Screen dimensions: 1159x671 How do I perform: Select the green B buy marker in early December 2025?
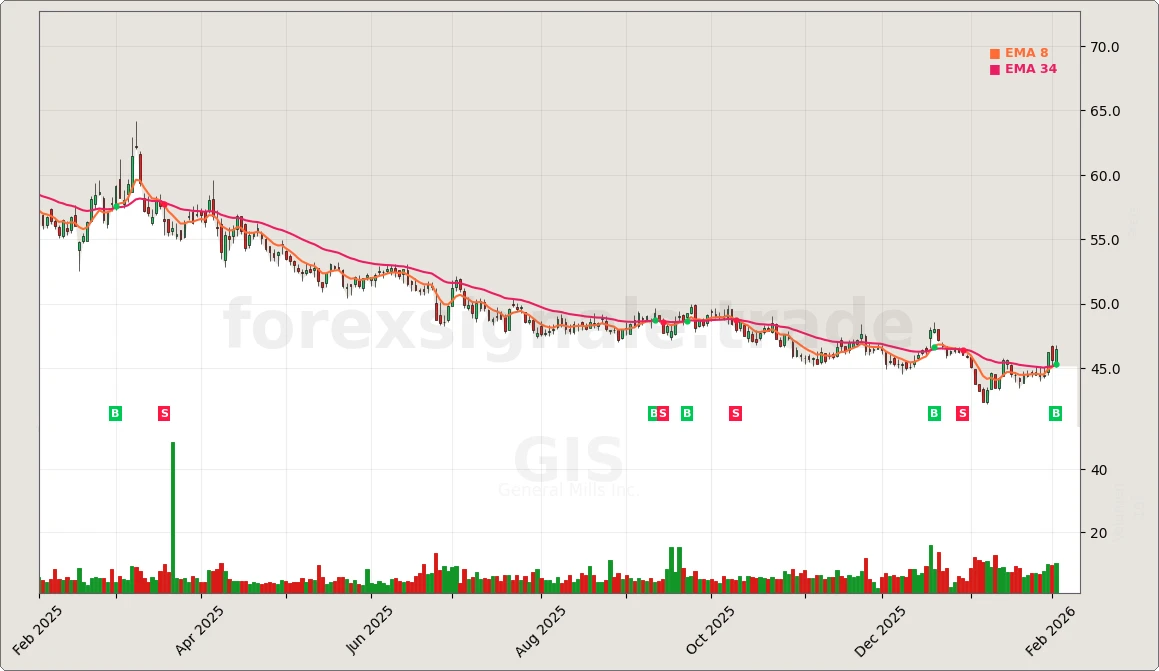(932, 413)
